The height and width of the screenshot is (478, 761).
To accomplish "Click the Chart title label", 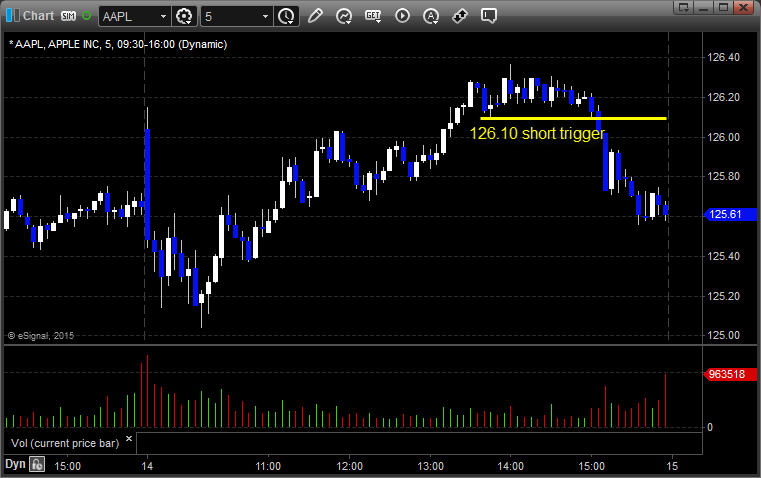I will (x=39, y=16).
